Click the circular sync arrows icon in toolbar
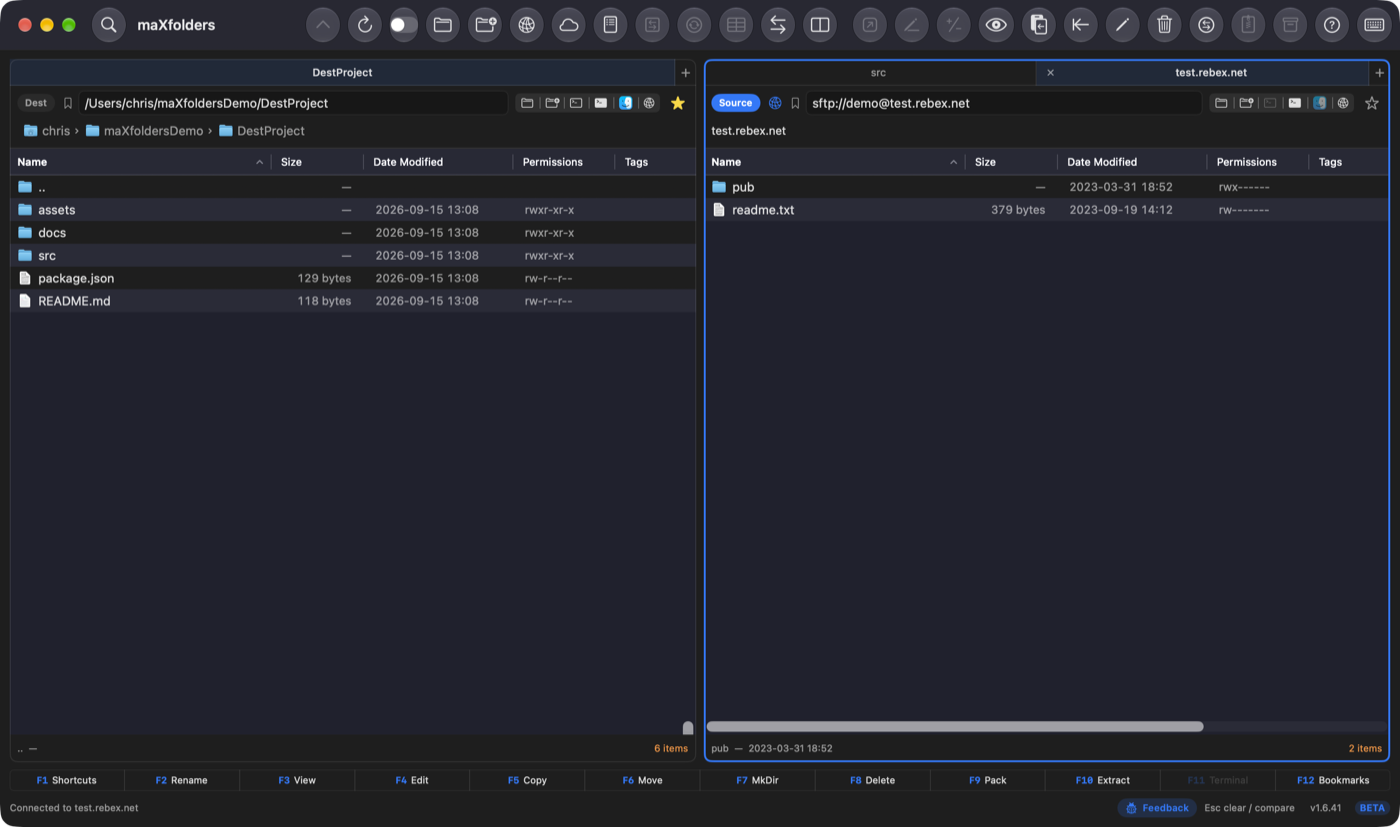The height and width of the screenshot is (827, 1400). click(x=1206, y=25)
